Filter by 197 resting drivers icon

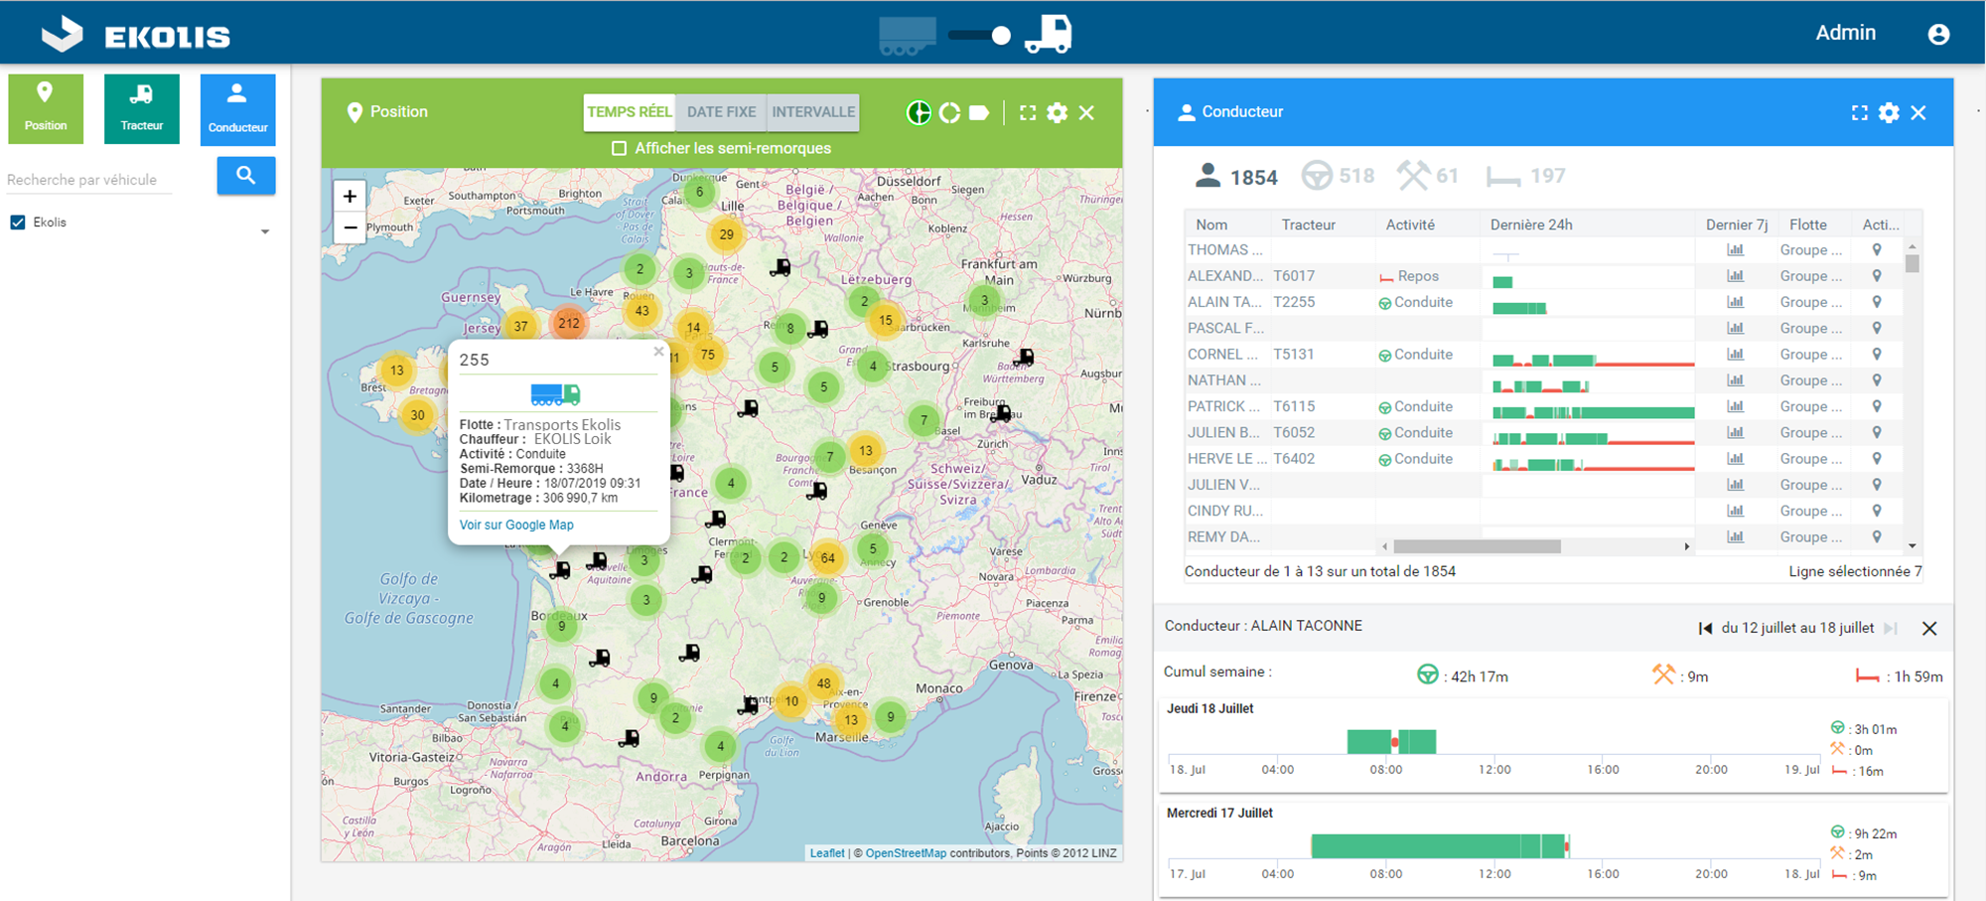pos(1503,178)
